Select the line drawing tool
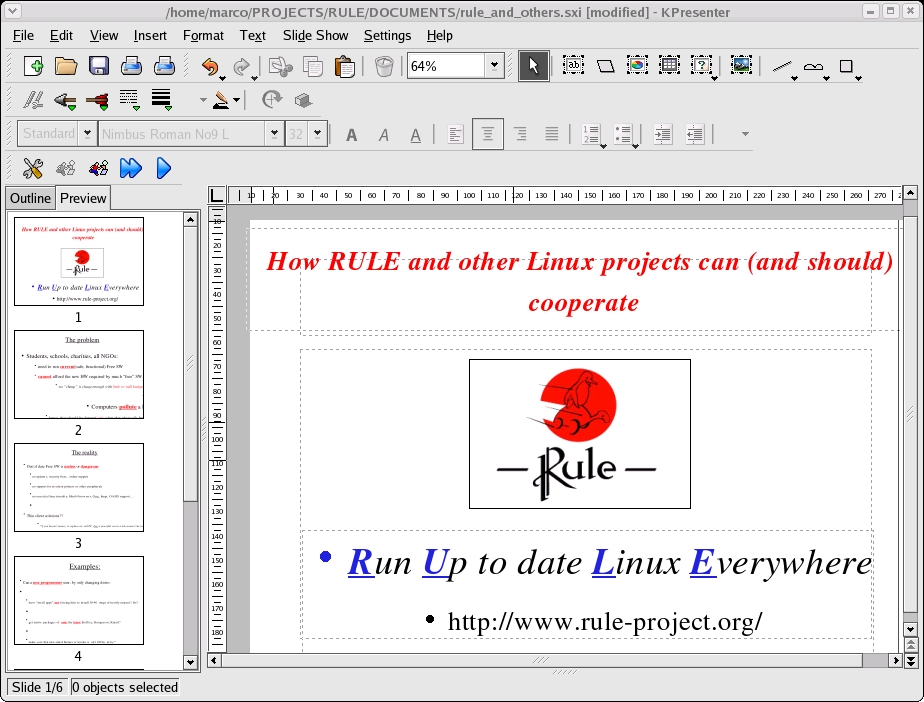The height and width of the screenshot is (702, 924). pyautogui.click(x=781, y=67)
